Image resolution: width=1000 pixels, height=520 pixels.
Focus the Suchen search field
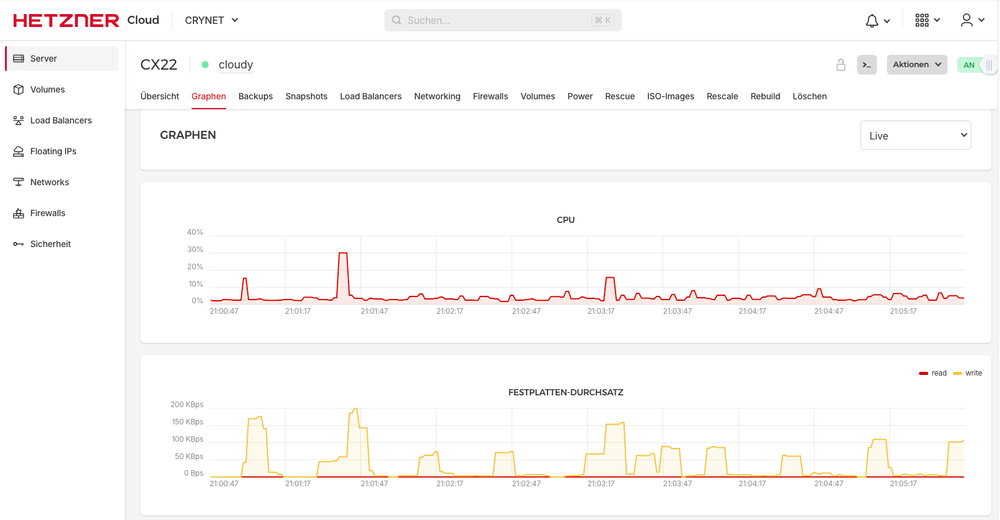(502, 20)
